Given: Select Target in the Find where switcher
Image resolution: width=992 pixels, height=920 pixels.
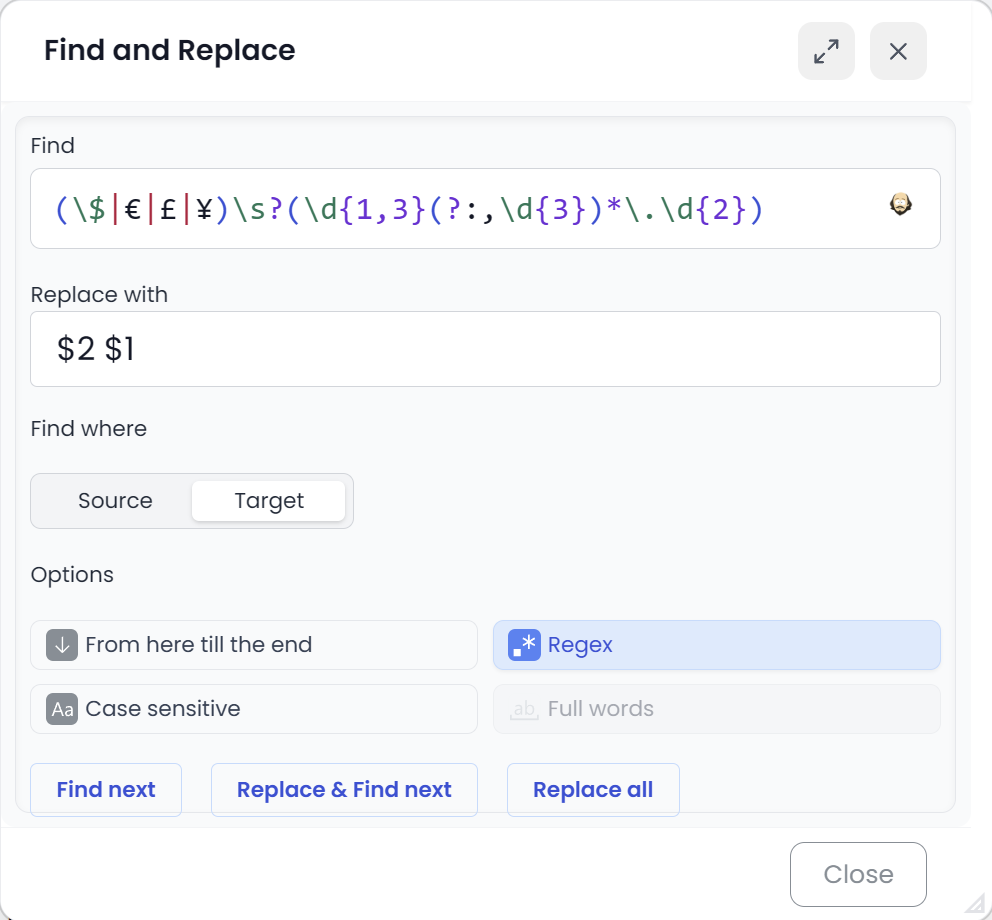Looking at the screenshot, I should coord(268,500).
